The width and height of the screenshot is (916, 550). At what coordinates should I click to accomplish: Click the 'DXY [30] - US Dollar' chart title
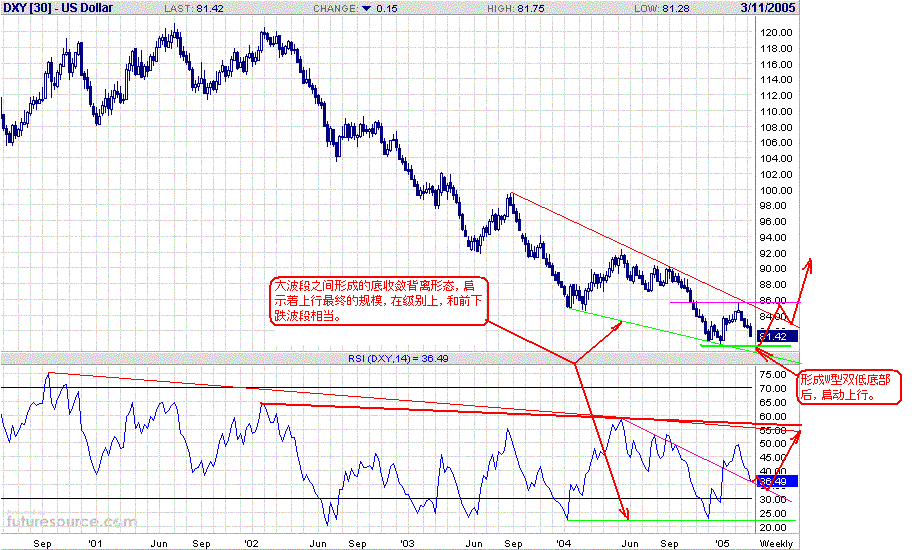[x=58, y=8]
